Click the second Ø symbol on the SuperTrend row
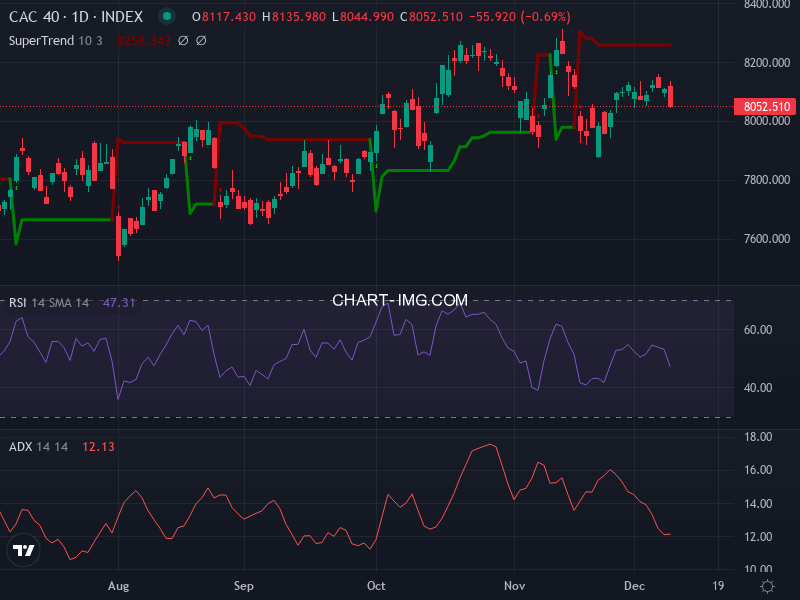Image resolution: width=800 pixels, height=600 pixels. pyautogui.click(x=199, y=41)
